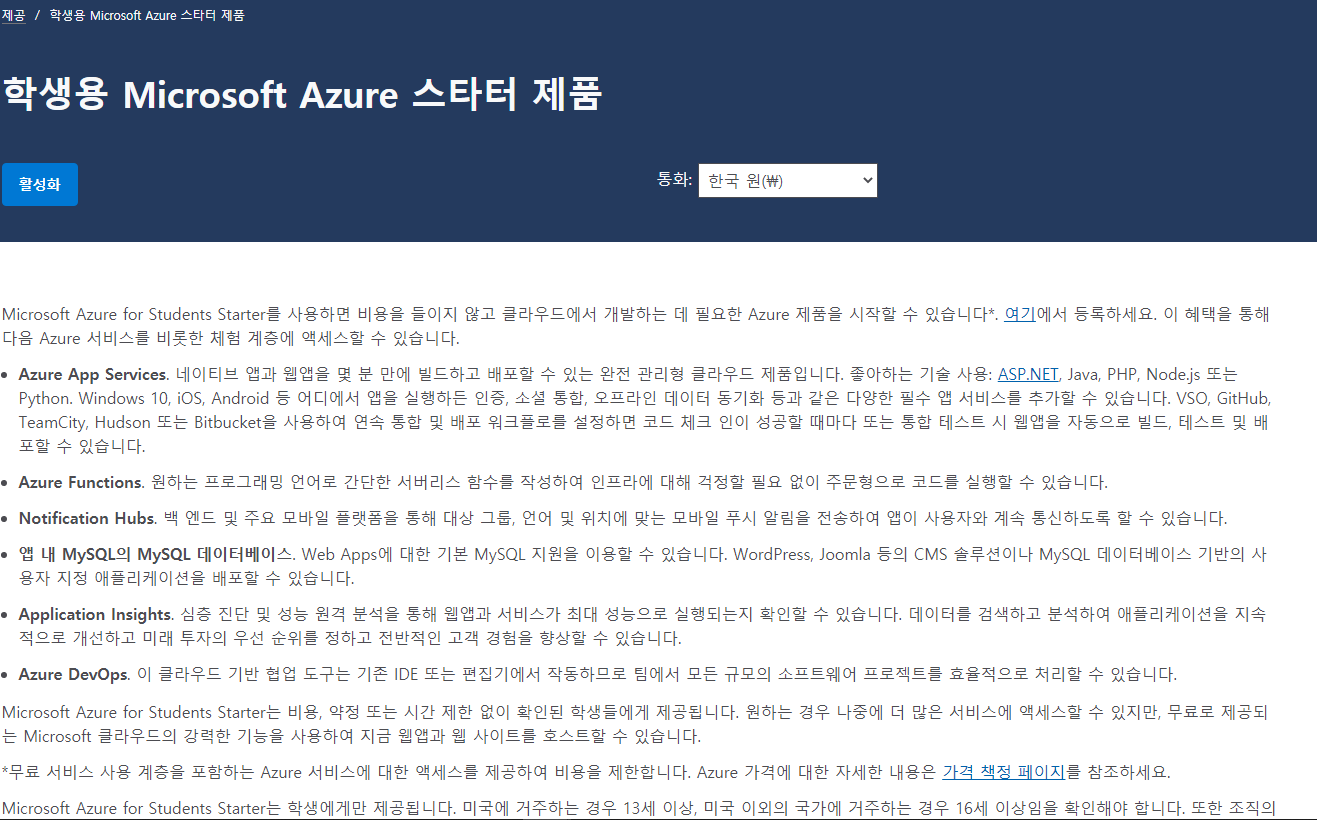Click the bold Notification Hubs text
The width and height of the screenshot is (1317, 820).
pos(86,518)
